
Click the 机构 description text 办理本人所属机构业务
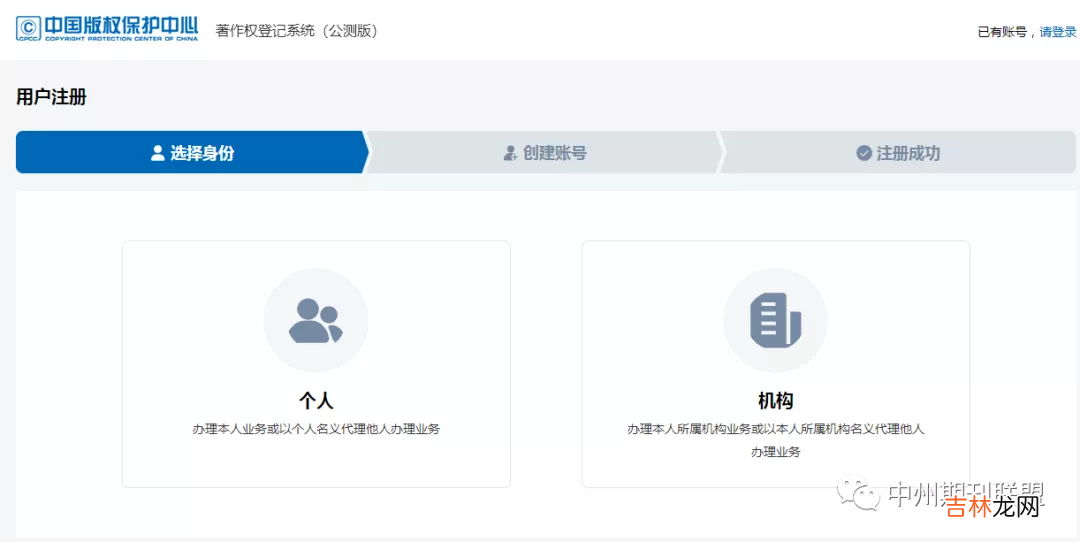tap(776, 441)
